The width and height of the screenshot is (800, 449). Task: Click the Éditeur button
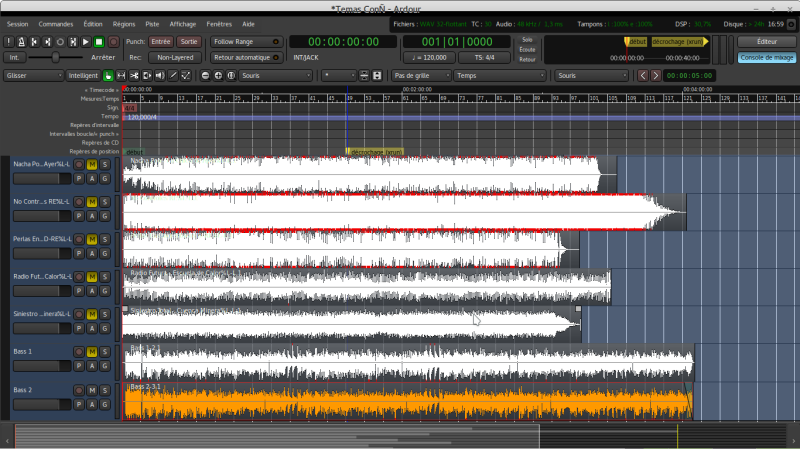coord(767,42)
